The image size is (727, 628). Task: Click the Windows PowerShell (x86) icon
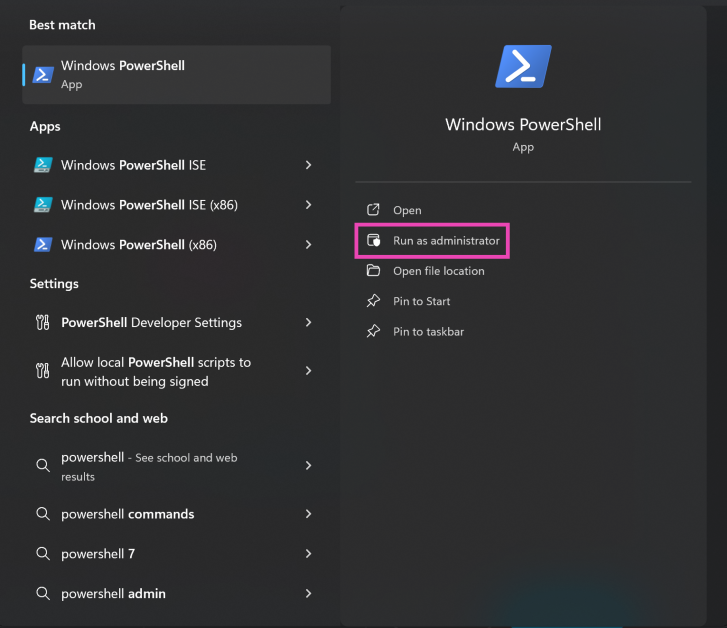pos(43,244)
